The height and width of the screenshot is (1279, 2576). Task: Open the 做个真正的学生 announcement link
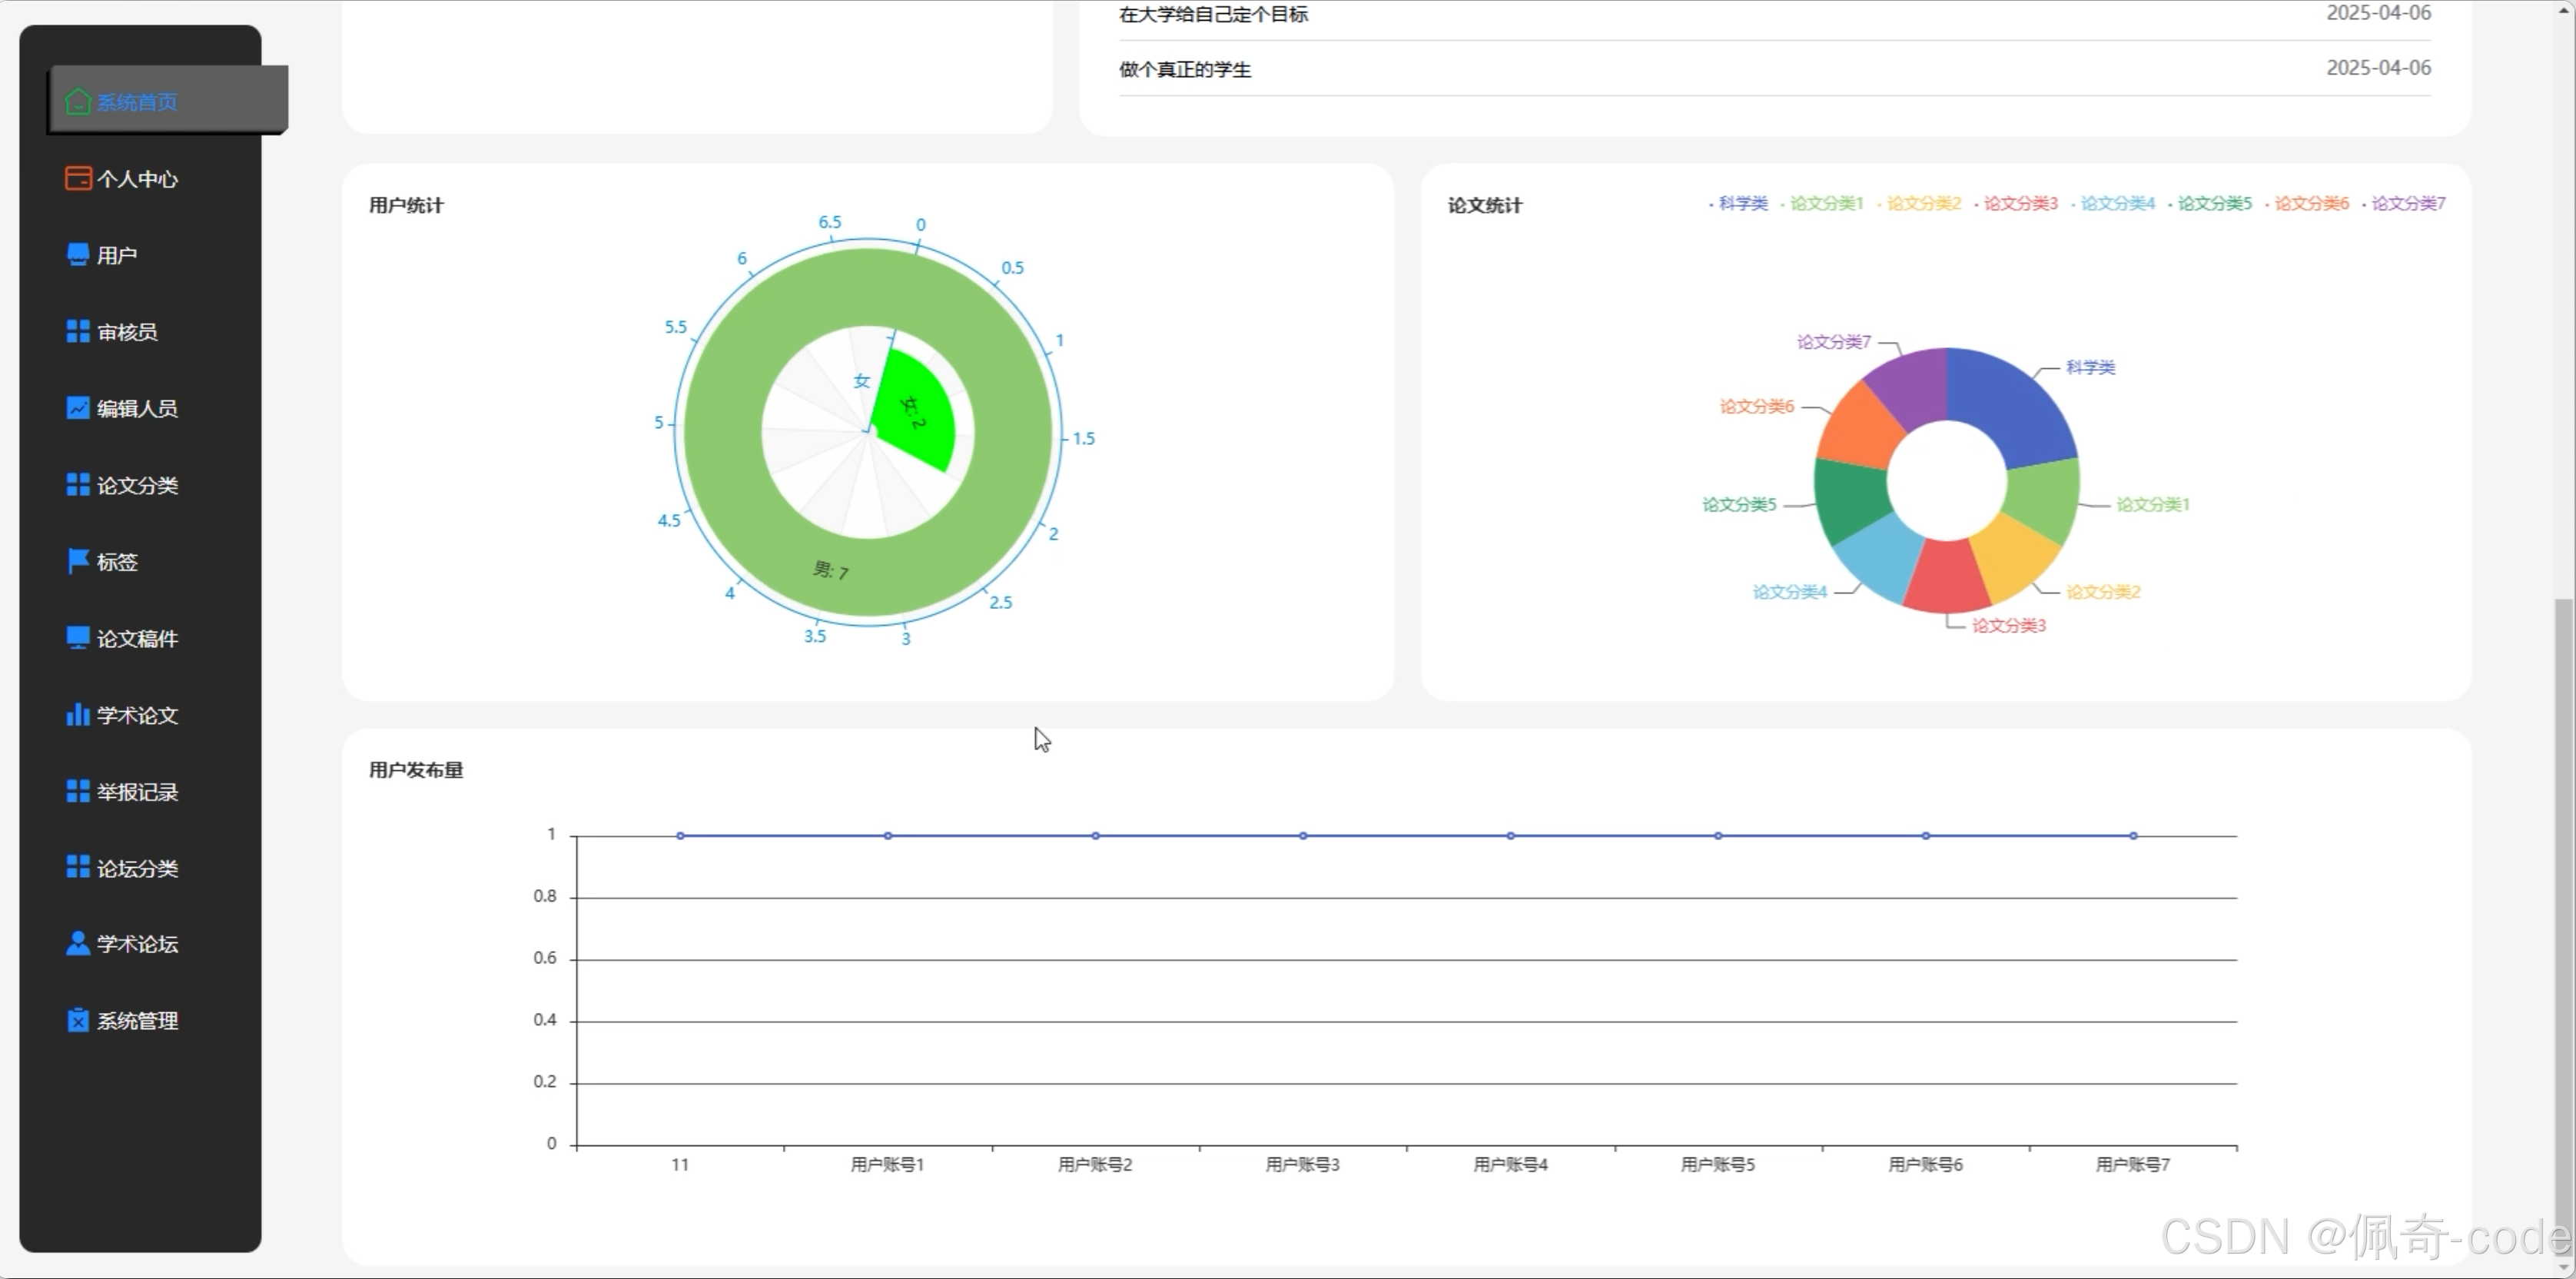coord(1185,69)
